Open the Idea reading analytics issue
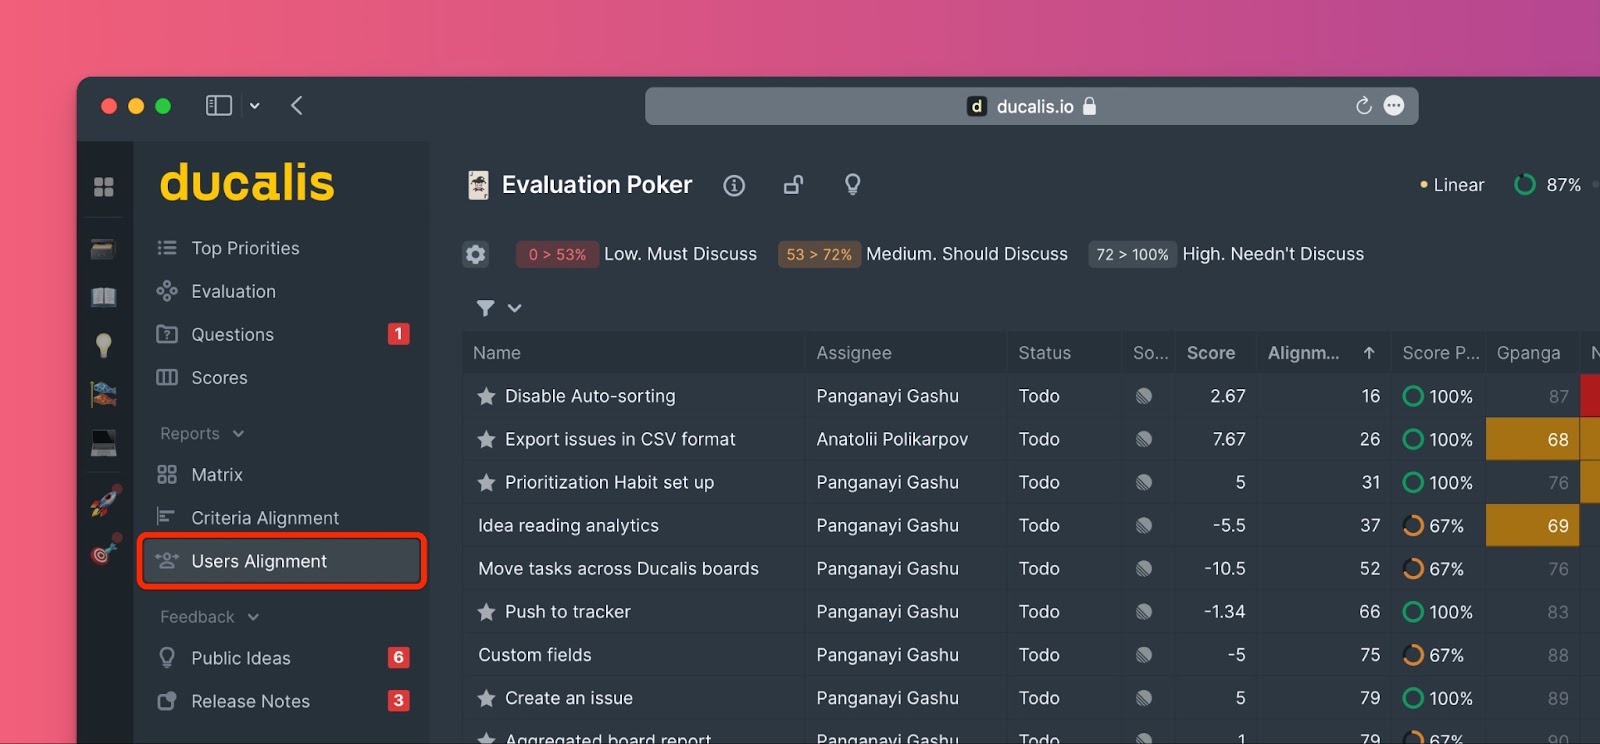This screenshot has width=1600, height=744. point(569,525)
